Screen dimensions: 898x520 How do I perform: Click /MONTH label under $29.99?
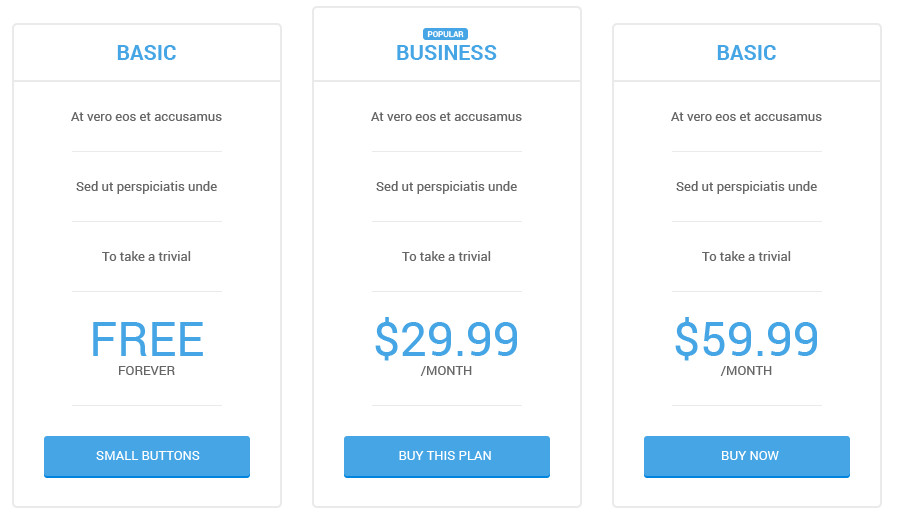446,371
